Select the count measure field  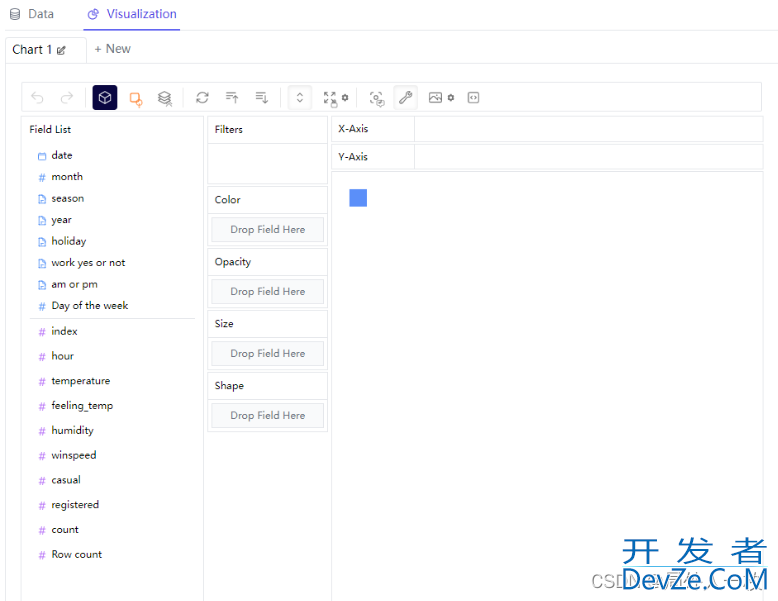[x=65, y=530]
